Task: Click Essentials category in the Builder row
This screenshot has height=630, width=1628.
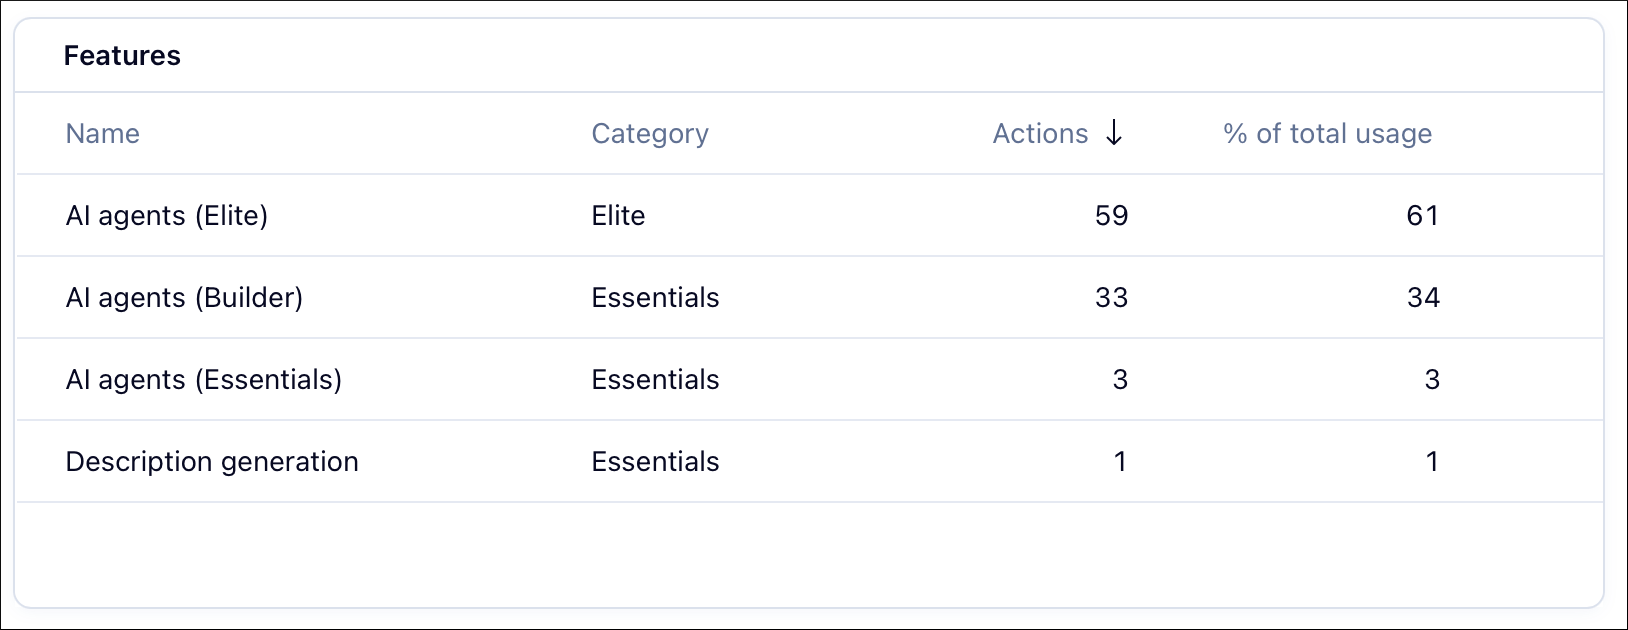Action: click(x=655, y=298)
